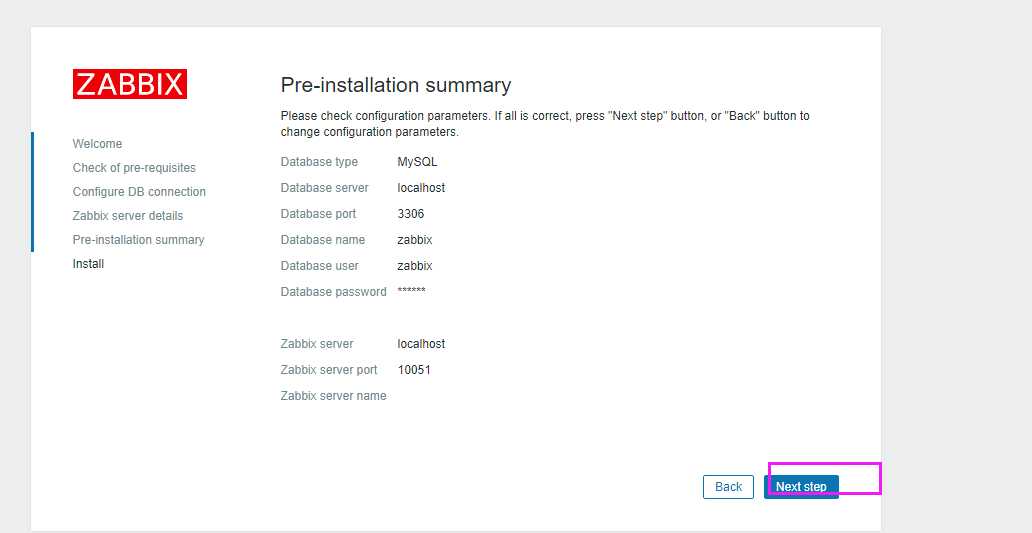Click the Database server localhost value
Viewport: 1032px width, 533px height.
tap(421, 188)
